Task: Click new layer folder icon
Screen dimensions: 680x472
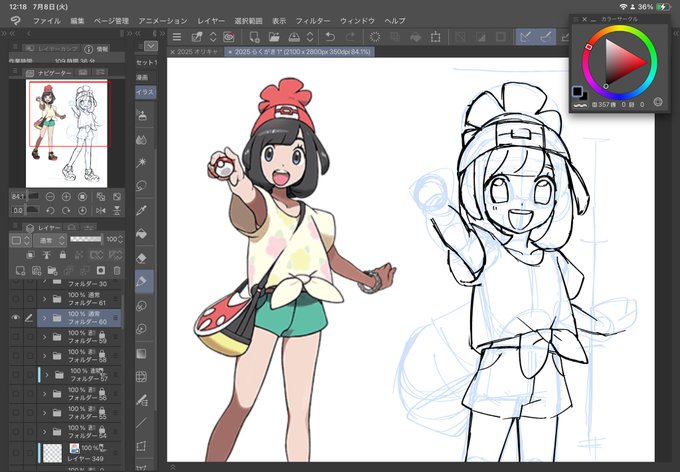Action: [52, 271]
